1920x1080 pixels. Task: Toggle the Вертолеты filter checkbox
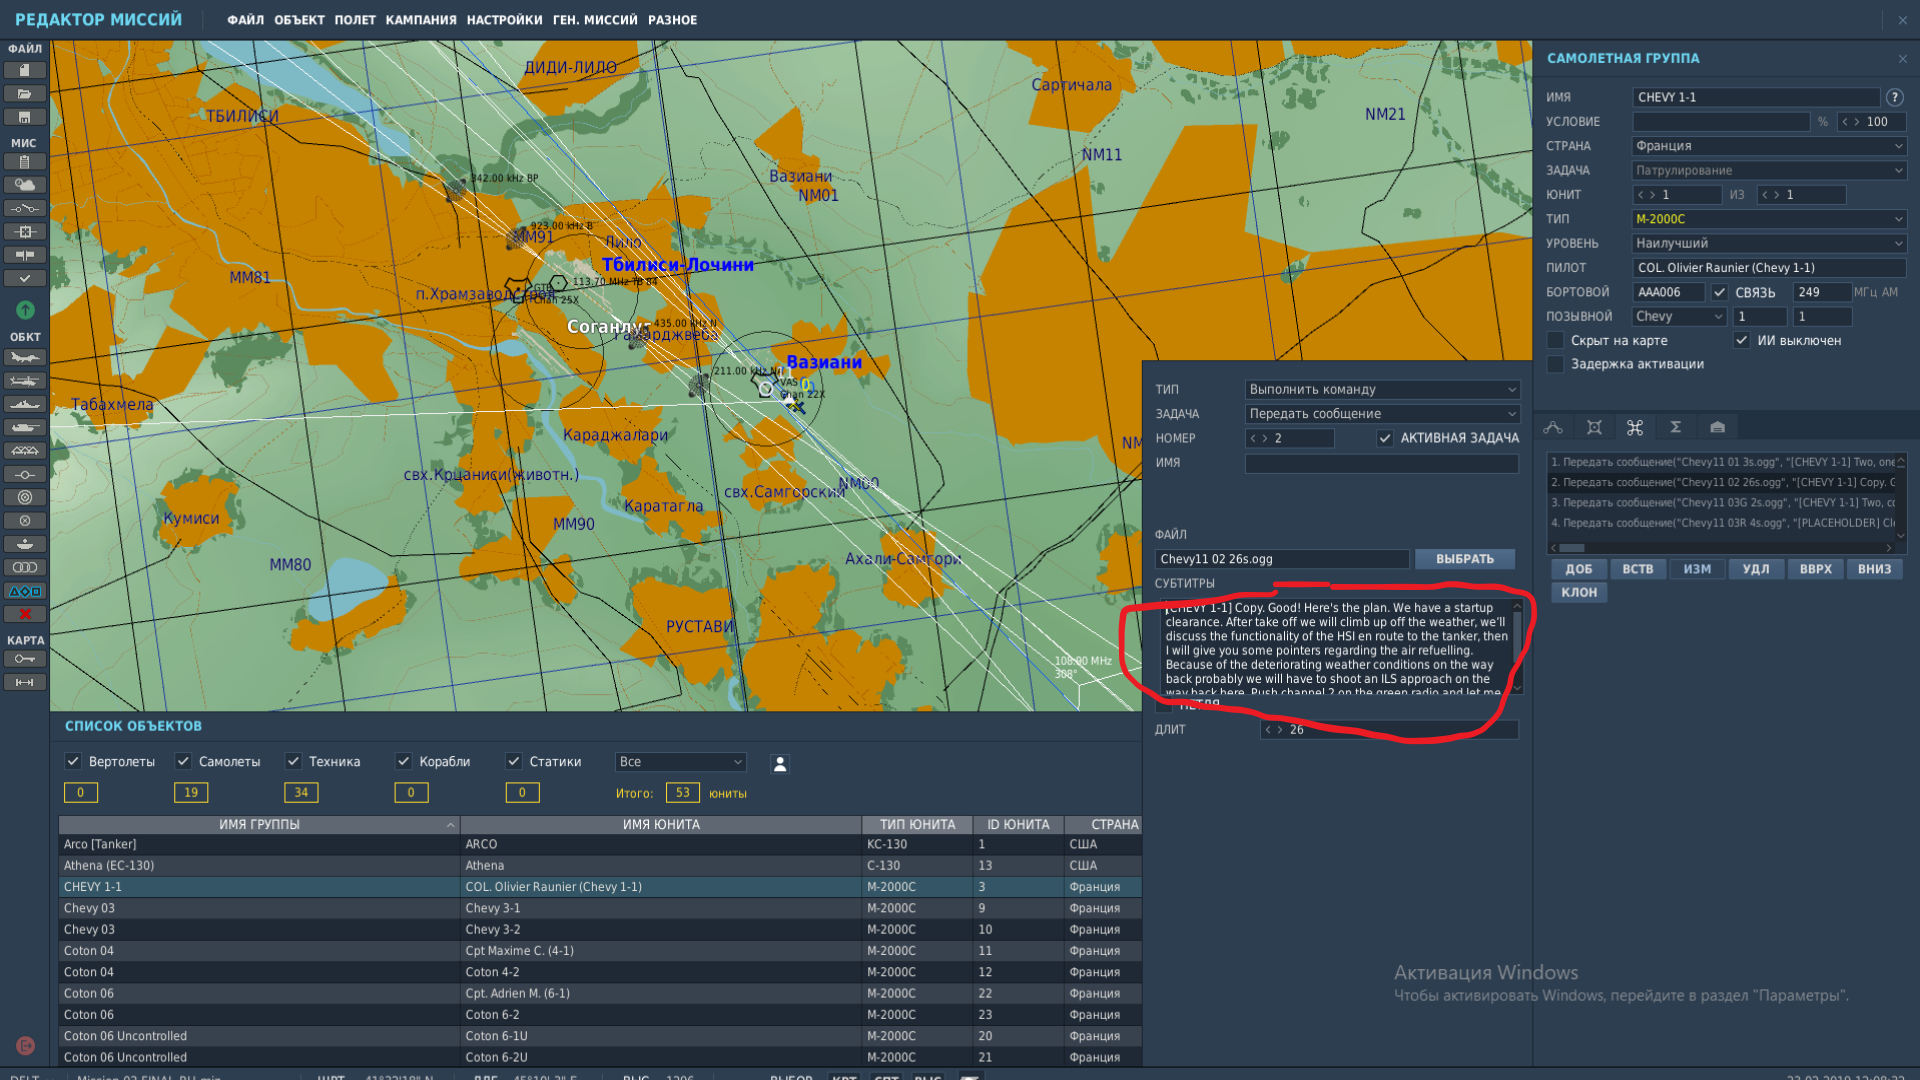(73, 761)
